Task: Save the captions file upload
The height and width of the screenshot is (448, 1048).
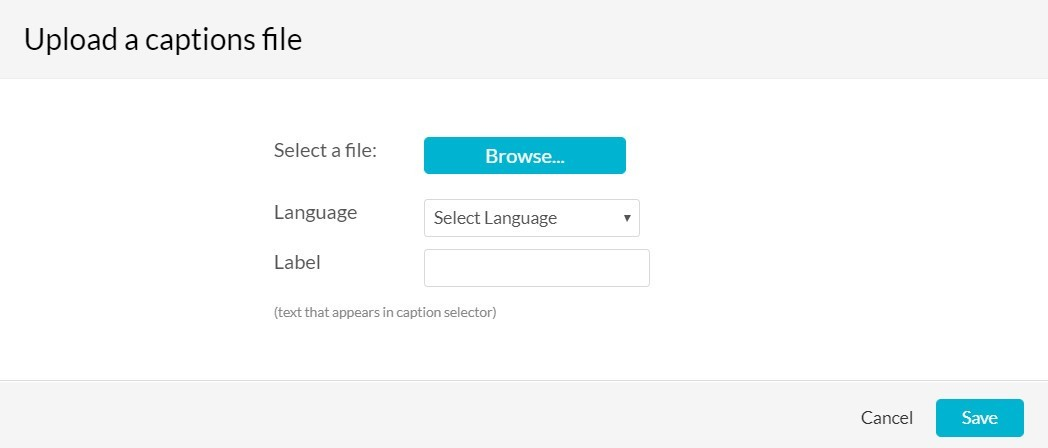Action: [979, 418]
